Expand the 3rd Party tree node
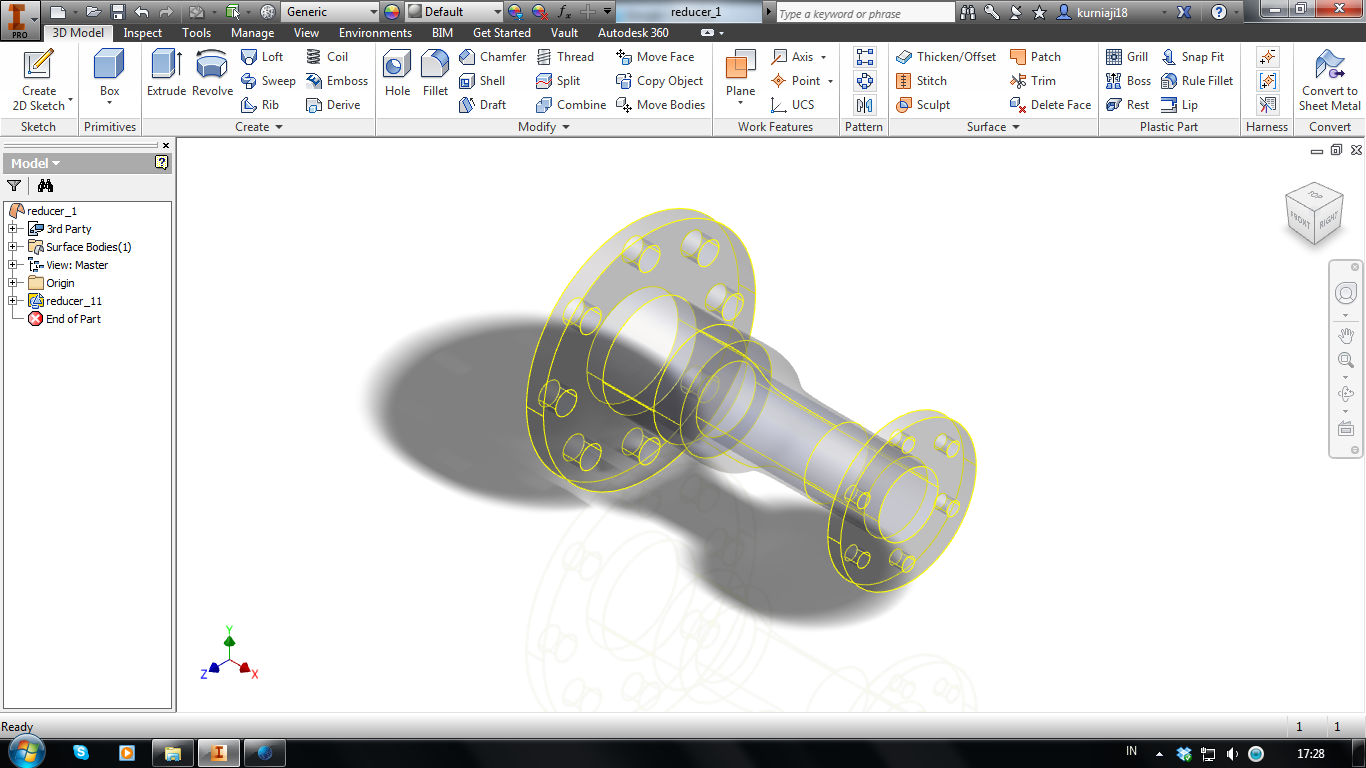Screen dimensions: 1366x768 tap(13, 229)
